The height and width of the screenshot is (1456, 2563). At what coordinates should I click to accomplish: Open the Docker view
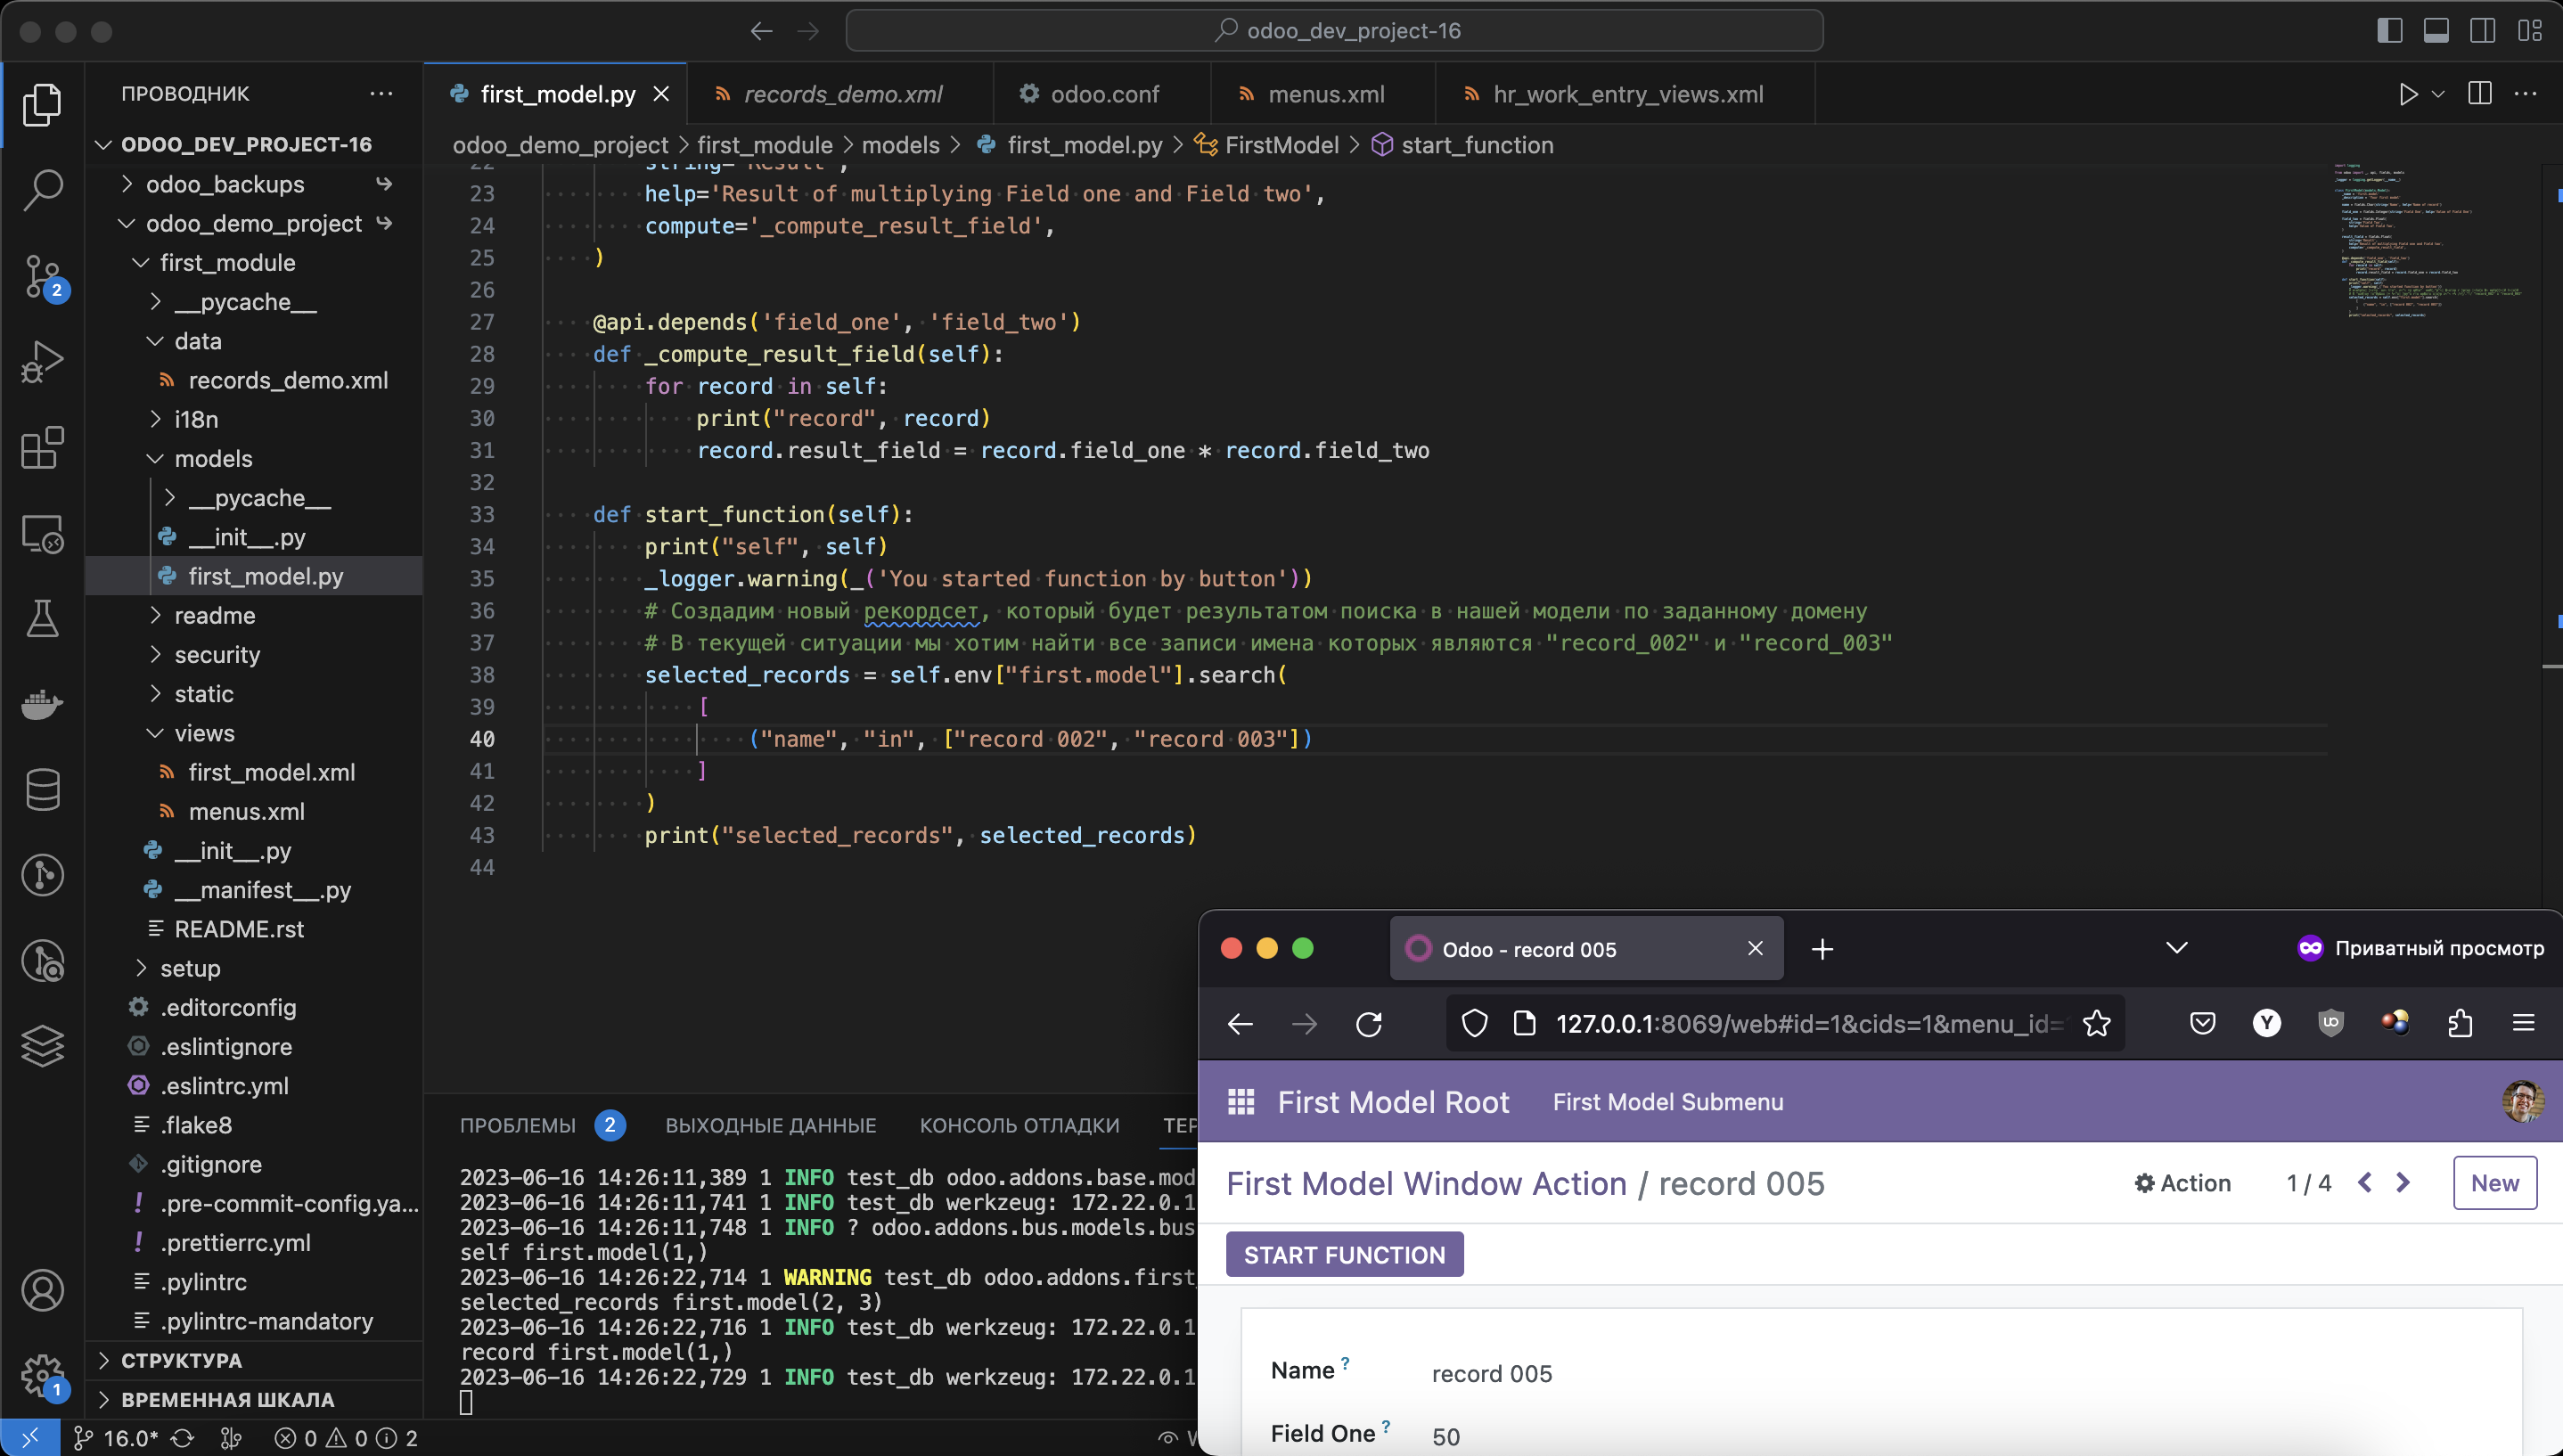42,705
